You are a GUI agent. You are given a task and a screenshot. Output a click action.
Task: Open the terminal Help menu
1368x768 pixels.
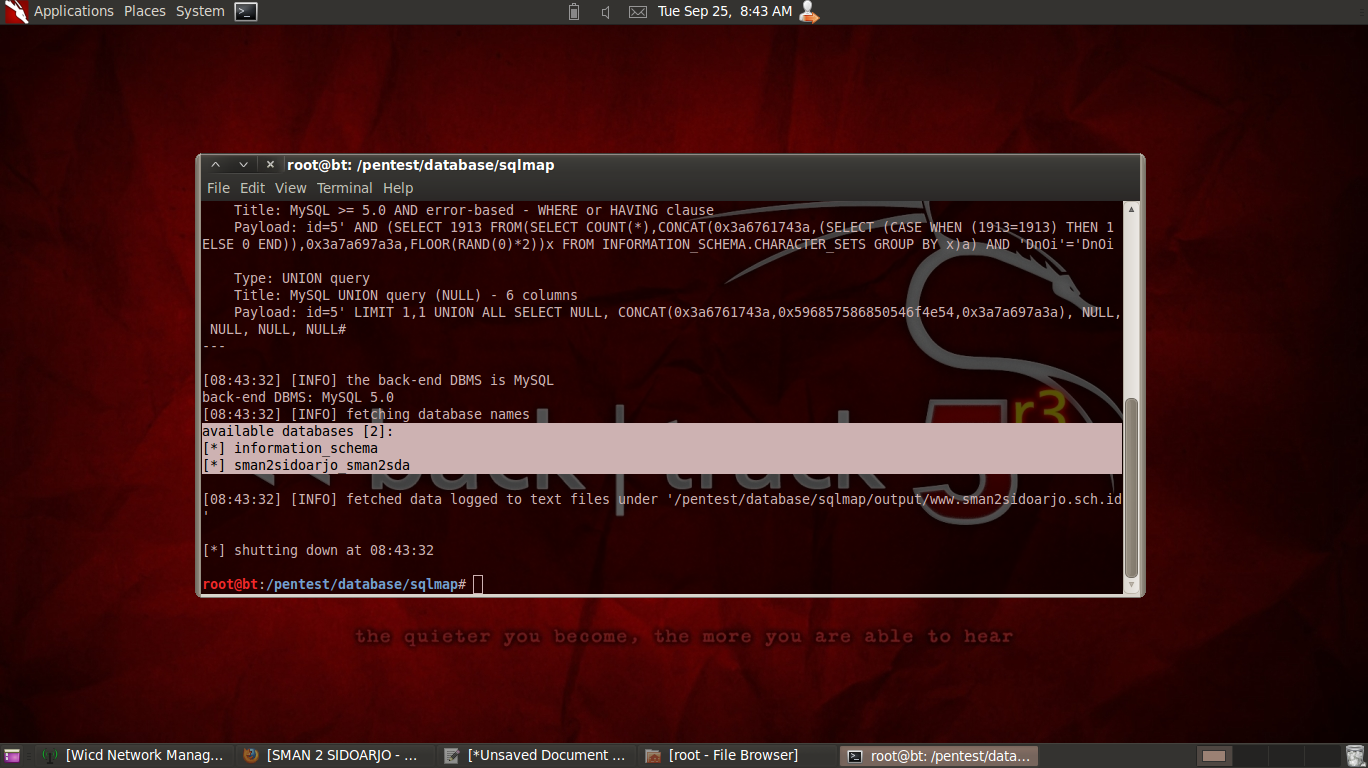398,188
